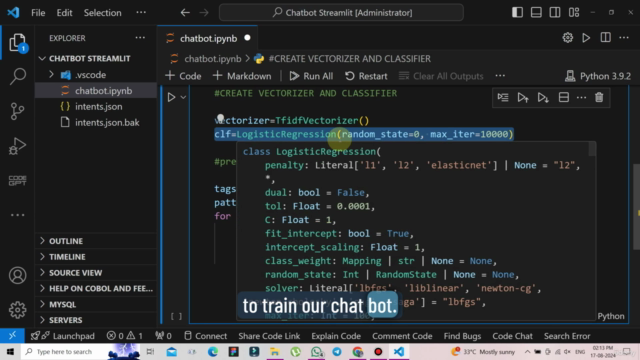Open intents.json in file tree

pos(96,107)
